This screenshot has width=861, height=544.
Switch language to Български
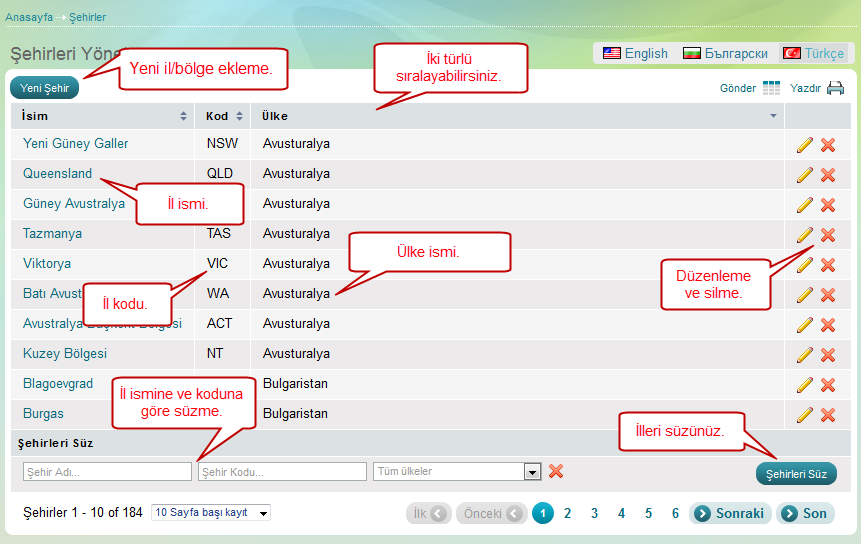point(725,53)
